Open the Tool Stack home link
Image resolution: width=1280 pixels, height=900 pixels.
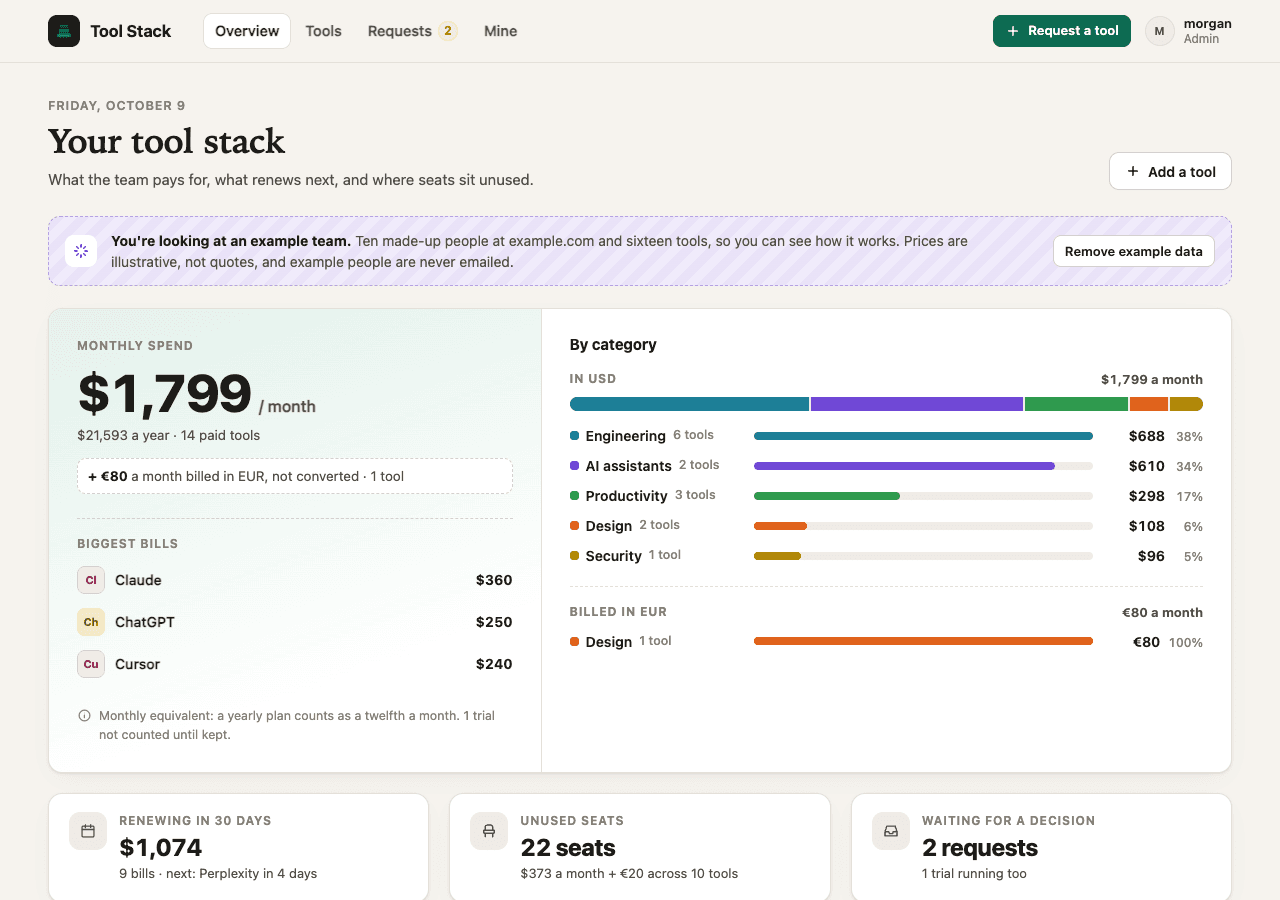pos(110,31)
